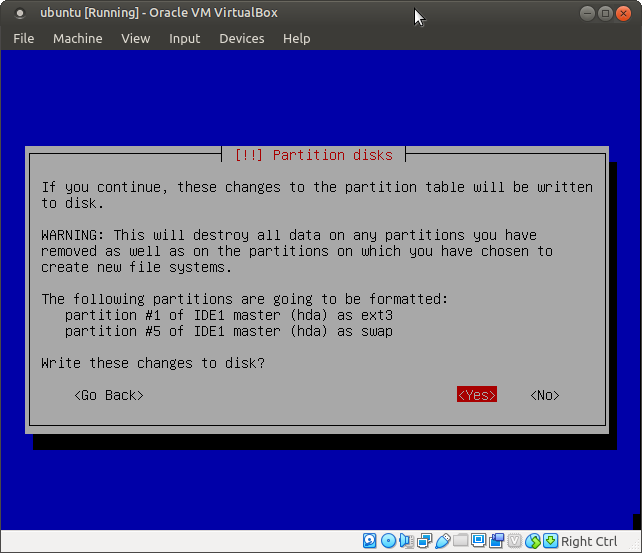
Task: Click the USB devices icon
Action: point(443,541)
